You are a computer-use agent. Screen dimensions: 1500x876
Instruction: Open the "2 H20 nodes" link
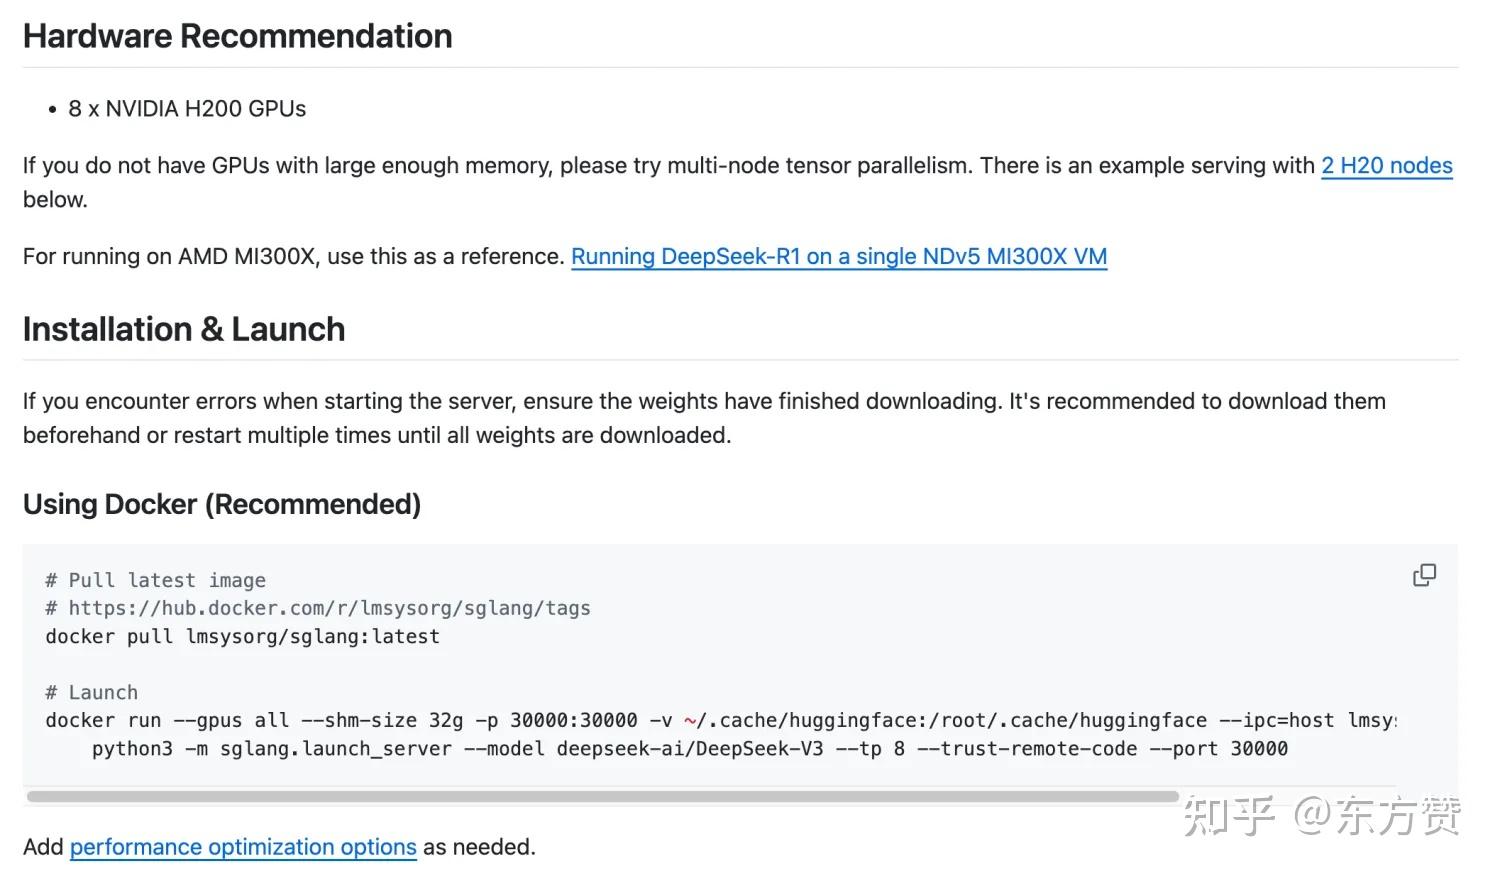(x=1386, y=166)
